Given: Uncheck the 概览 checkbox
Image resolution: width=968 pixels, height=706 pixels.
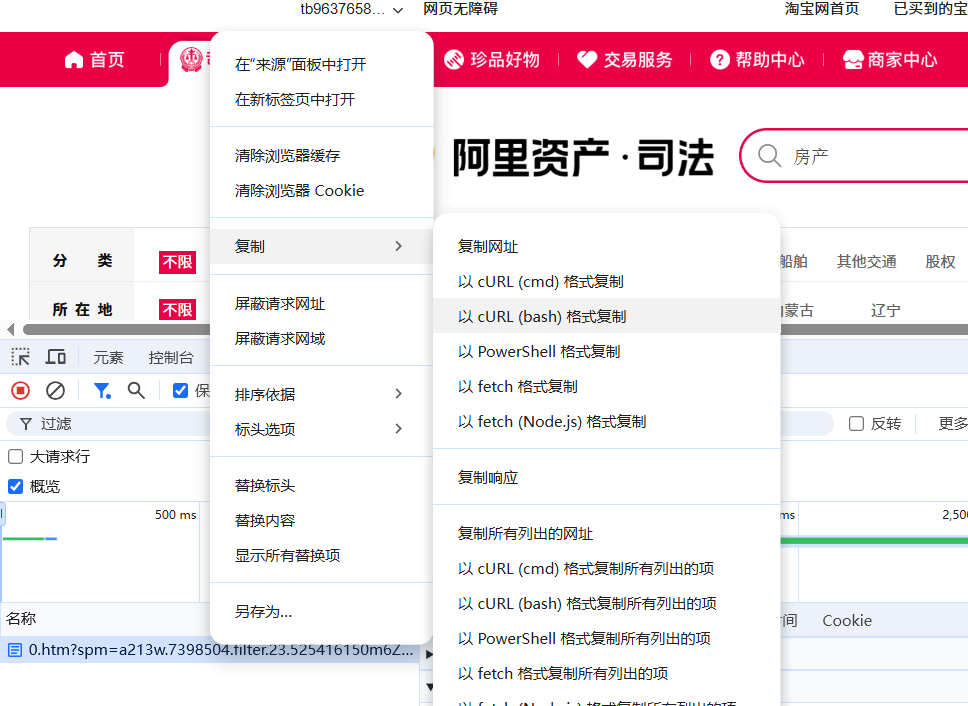Looking at the screenshot, I should click(x=15, y=487).
